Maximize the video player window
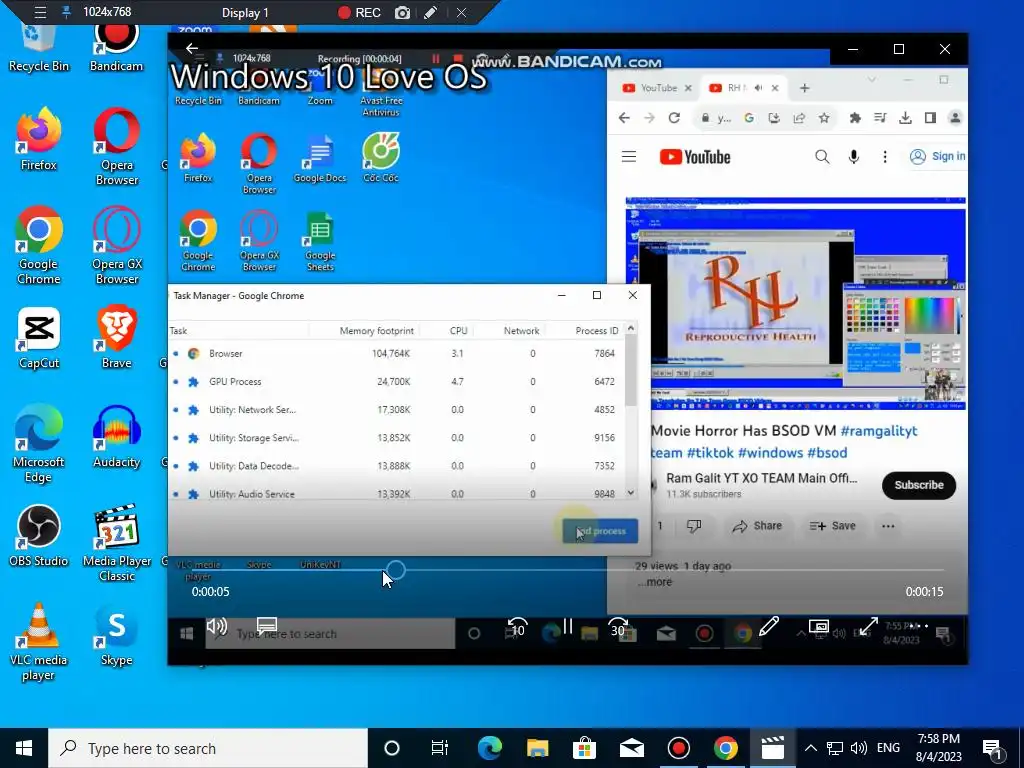This screenshot has height=768, width=1024. [899, 49]
